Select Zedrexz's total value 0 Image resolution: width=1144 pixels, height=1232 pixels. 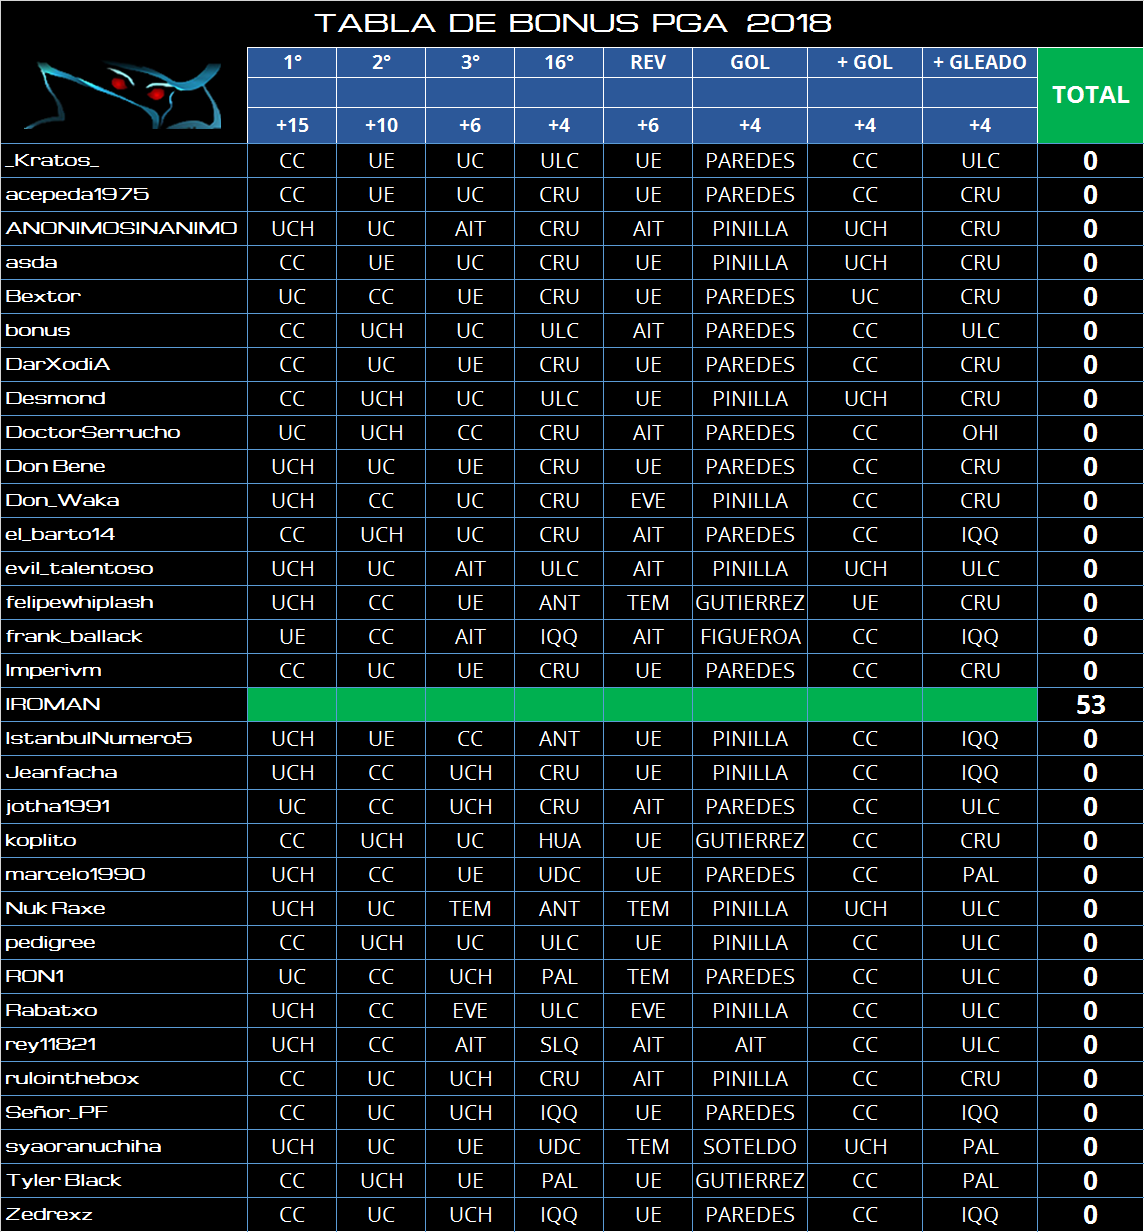(x=1090, y=1215)
